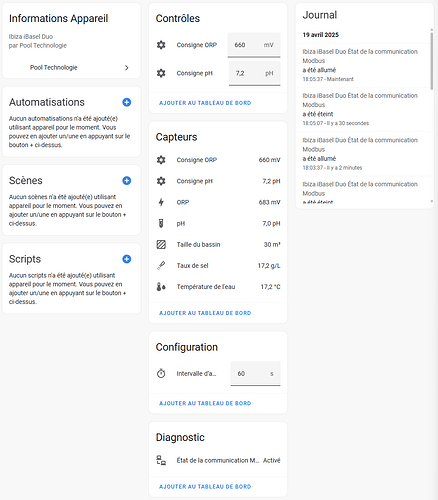Image resolution: width=438 pixels, height=500 pixels.
Task: Add a scene with the Scènes plus icon
Action: [x=127, y=181]
